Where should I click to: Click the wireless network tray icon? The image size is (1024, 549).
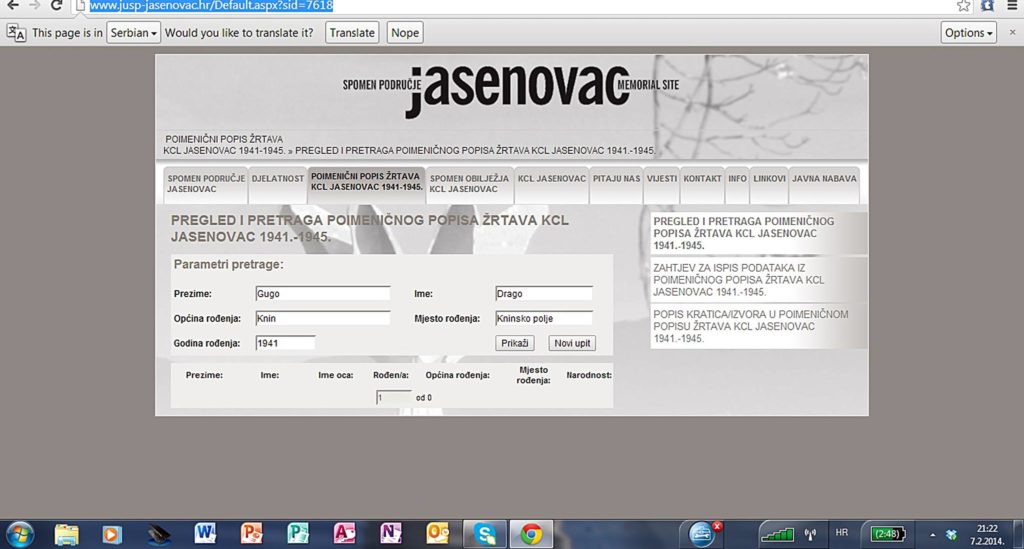810,535
